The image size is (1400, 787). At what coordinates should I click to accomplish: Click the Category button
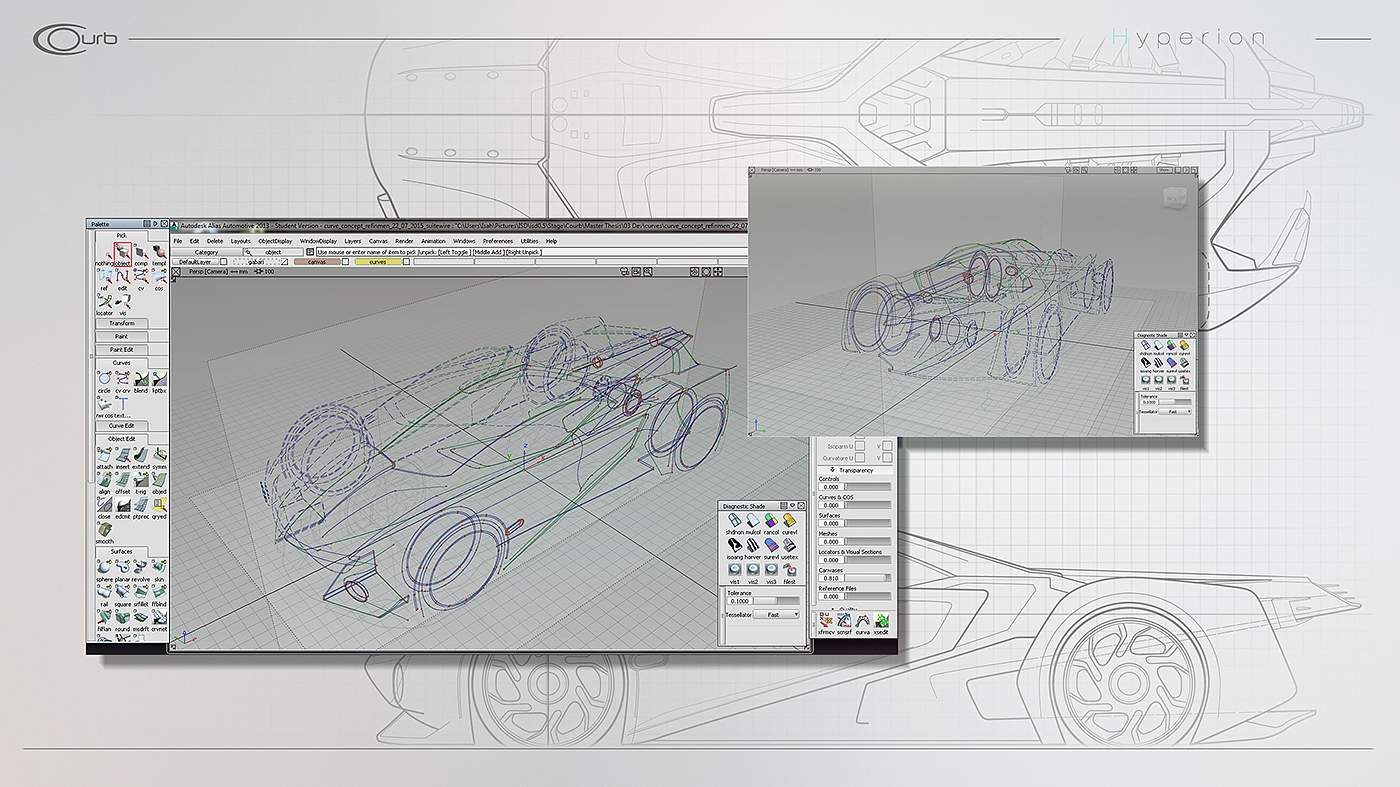click(x=206, y=252)
